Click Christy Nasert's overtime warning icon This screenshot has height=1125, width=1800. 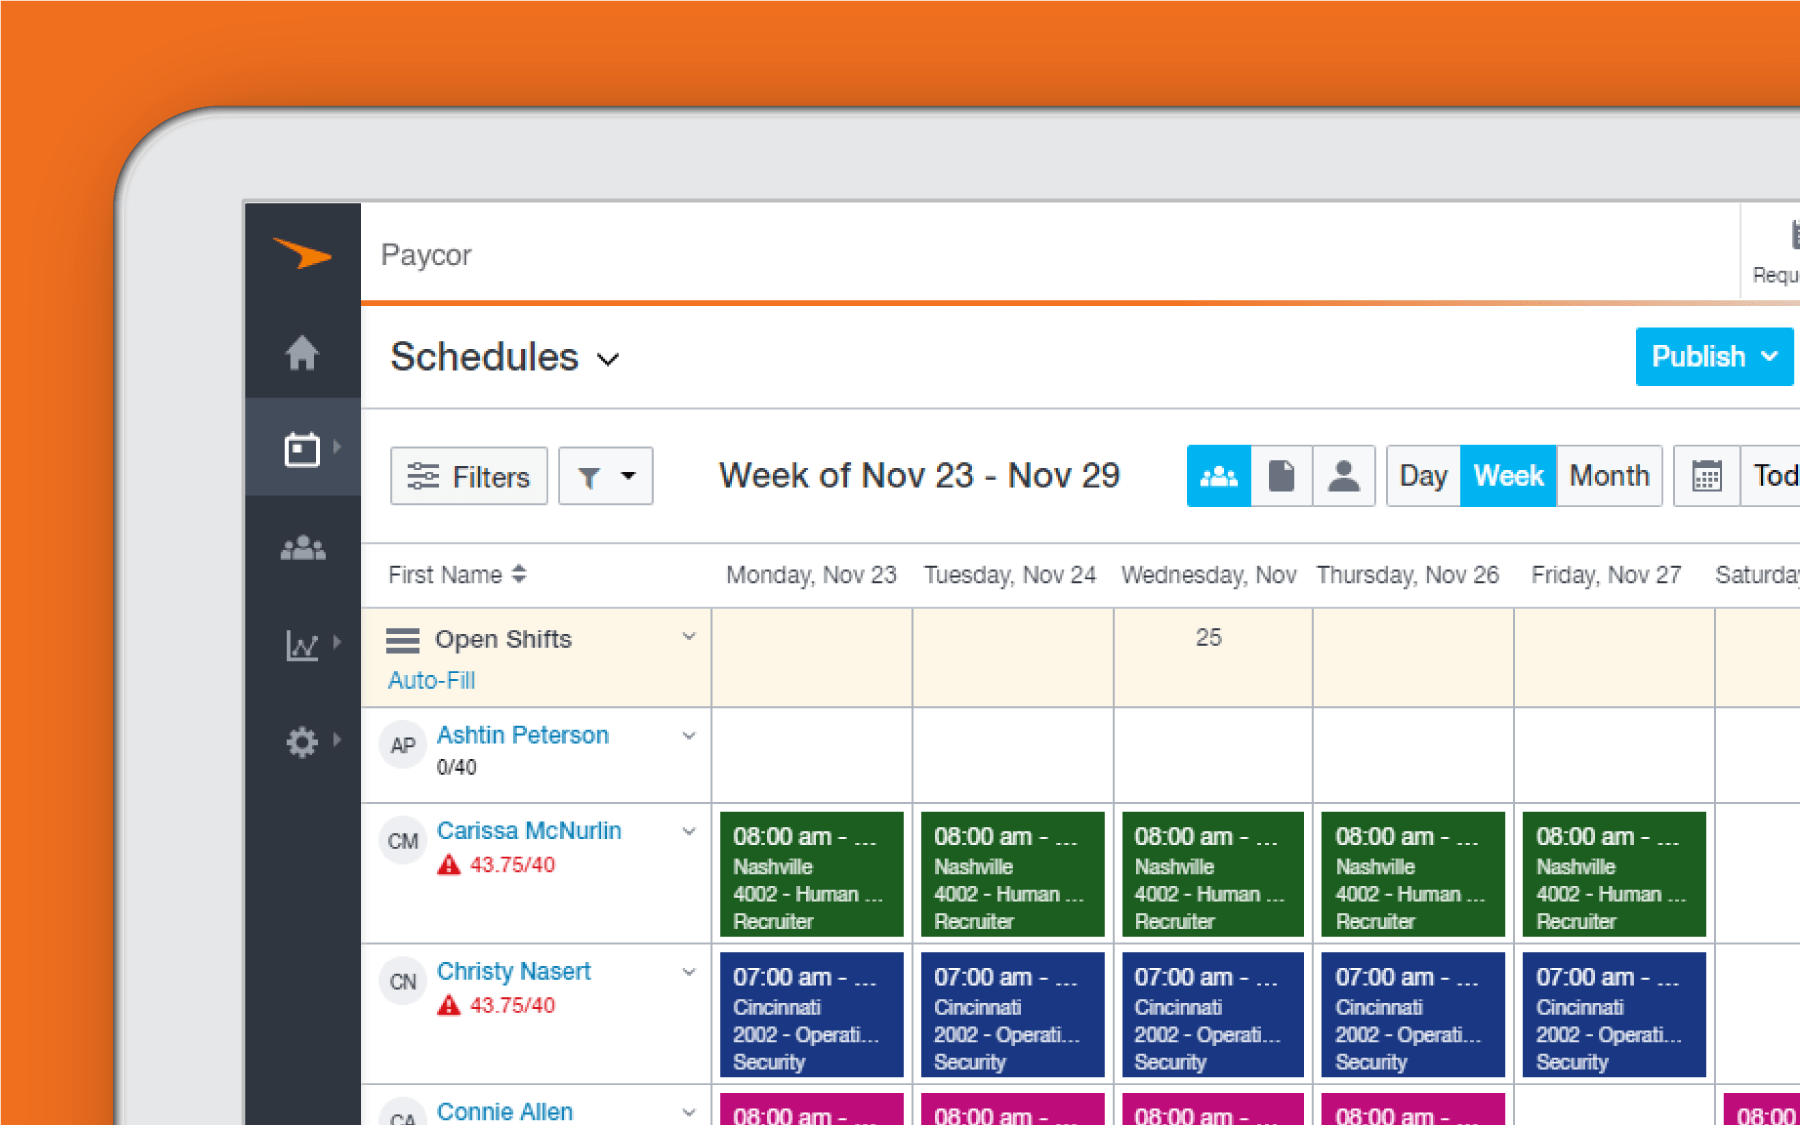pos(449,1005)
